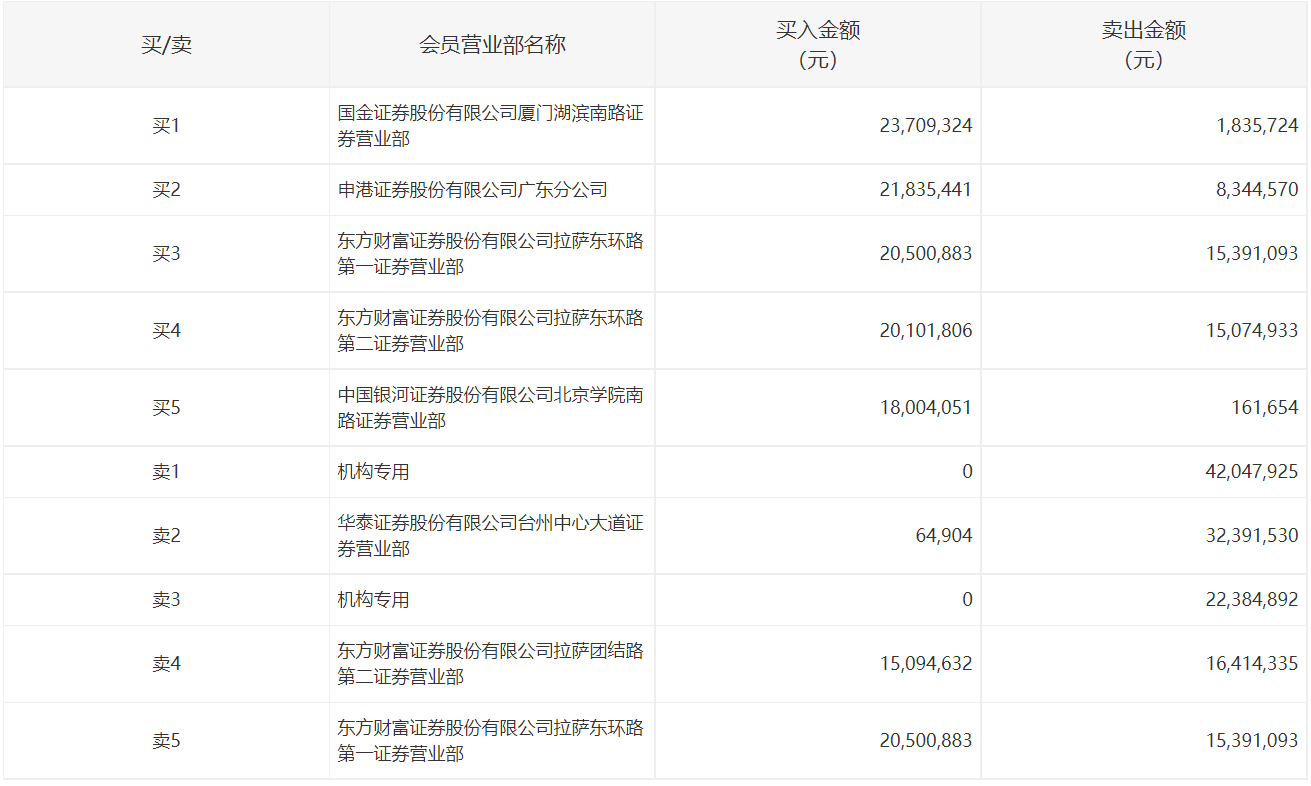Click buy amount 20,101,806
Viewport: 1311px width, 786px height.
pyautogui.click(x=926, y=331)
